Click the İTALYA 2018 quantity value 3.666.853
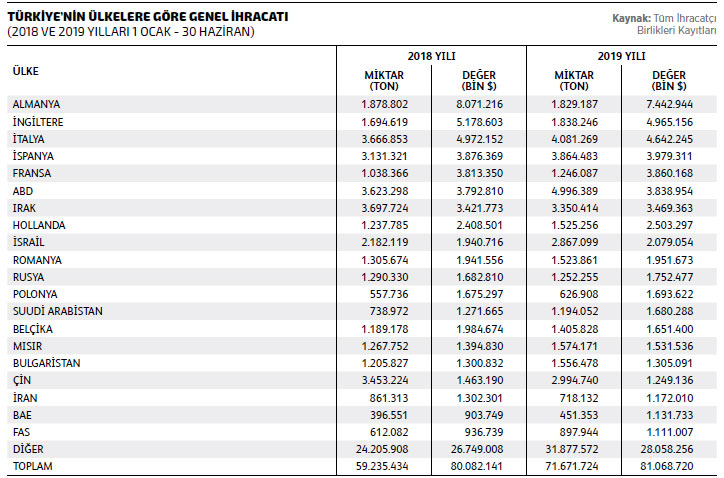This screenshot has height=478, width=724. pos(385,139)
